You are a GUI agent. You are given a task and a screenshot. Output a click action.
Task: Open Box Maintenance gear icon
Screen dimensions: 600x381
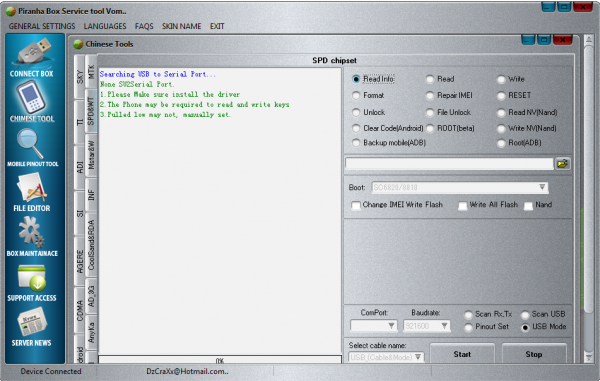click(x=31, y=232)
